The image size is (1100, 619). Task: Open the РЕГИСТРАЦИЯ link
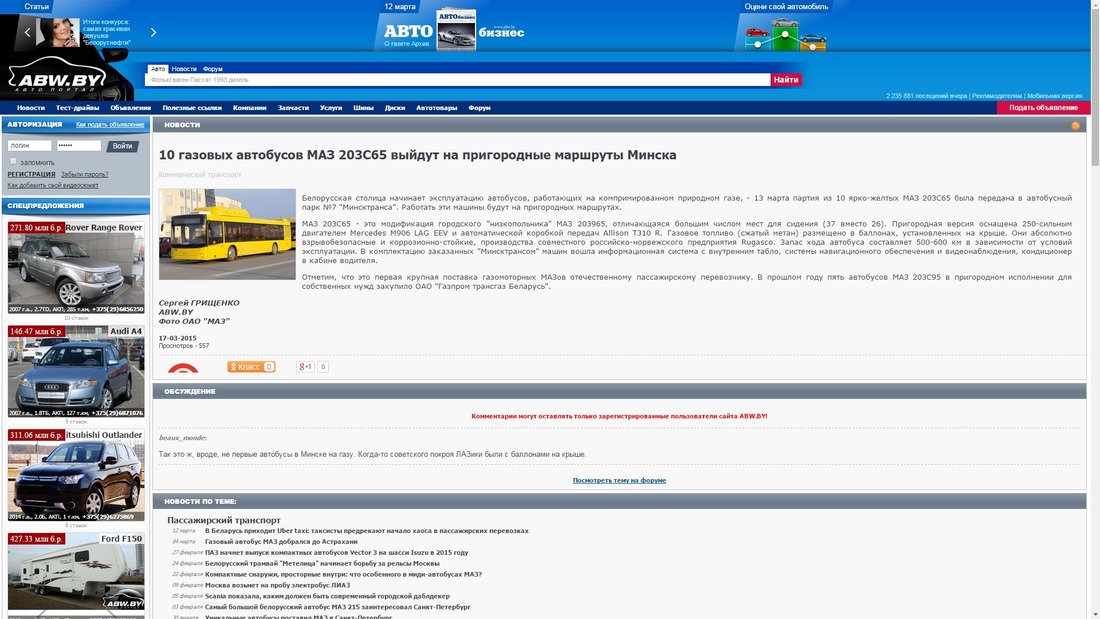pyautogui.click(x=32, y=174)
